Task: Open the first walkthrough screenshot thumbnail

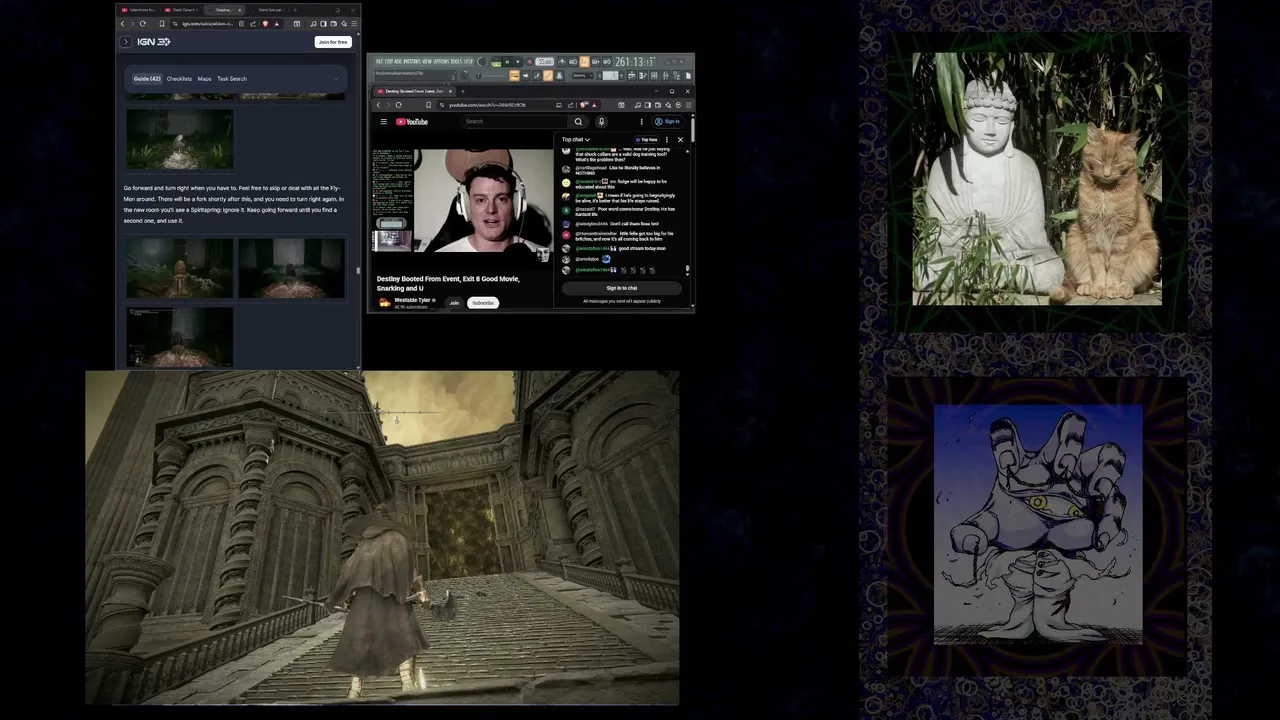Action: pos(180,139)
